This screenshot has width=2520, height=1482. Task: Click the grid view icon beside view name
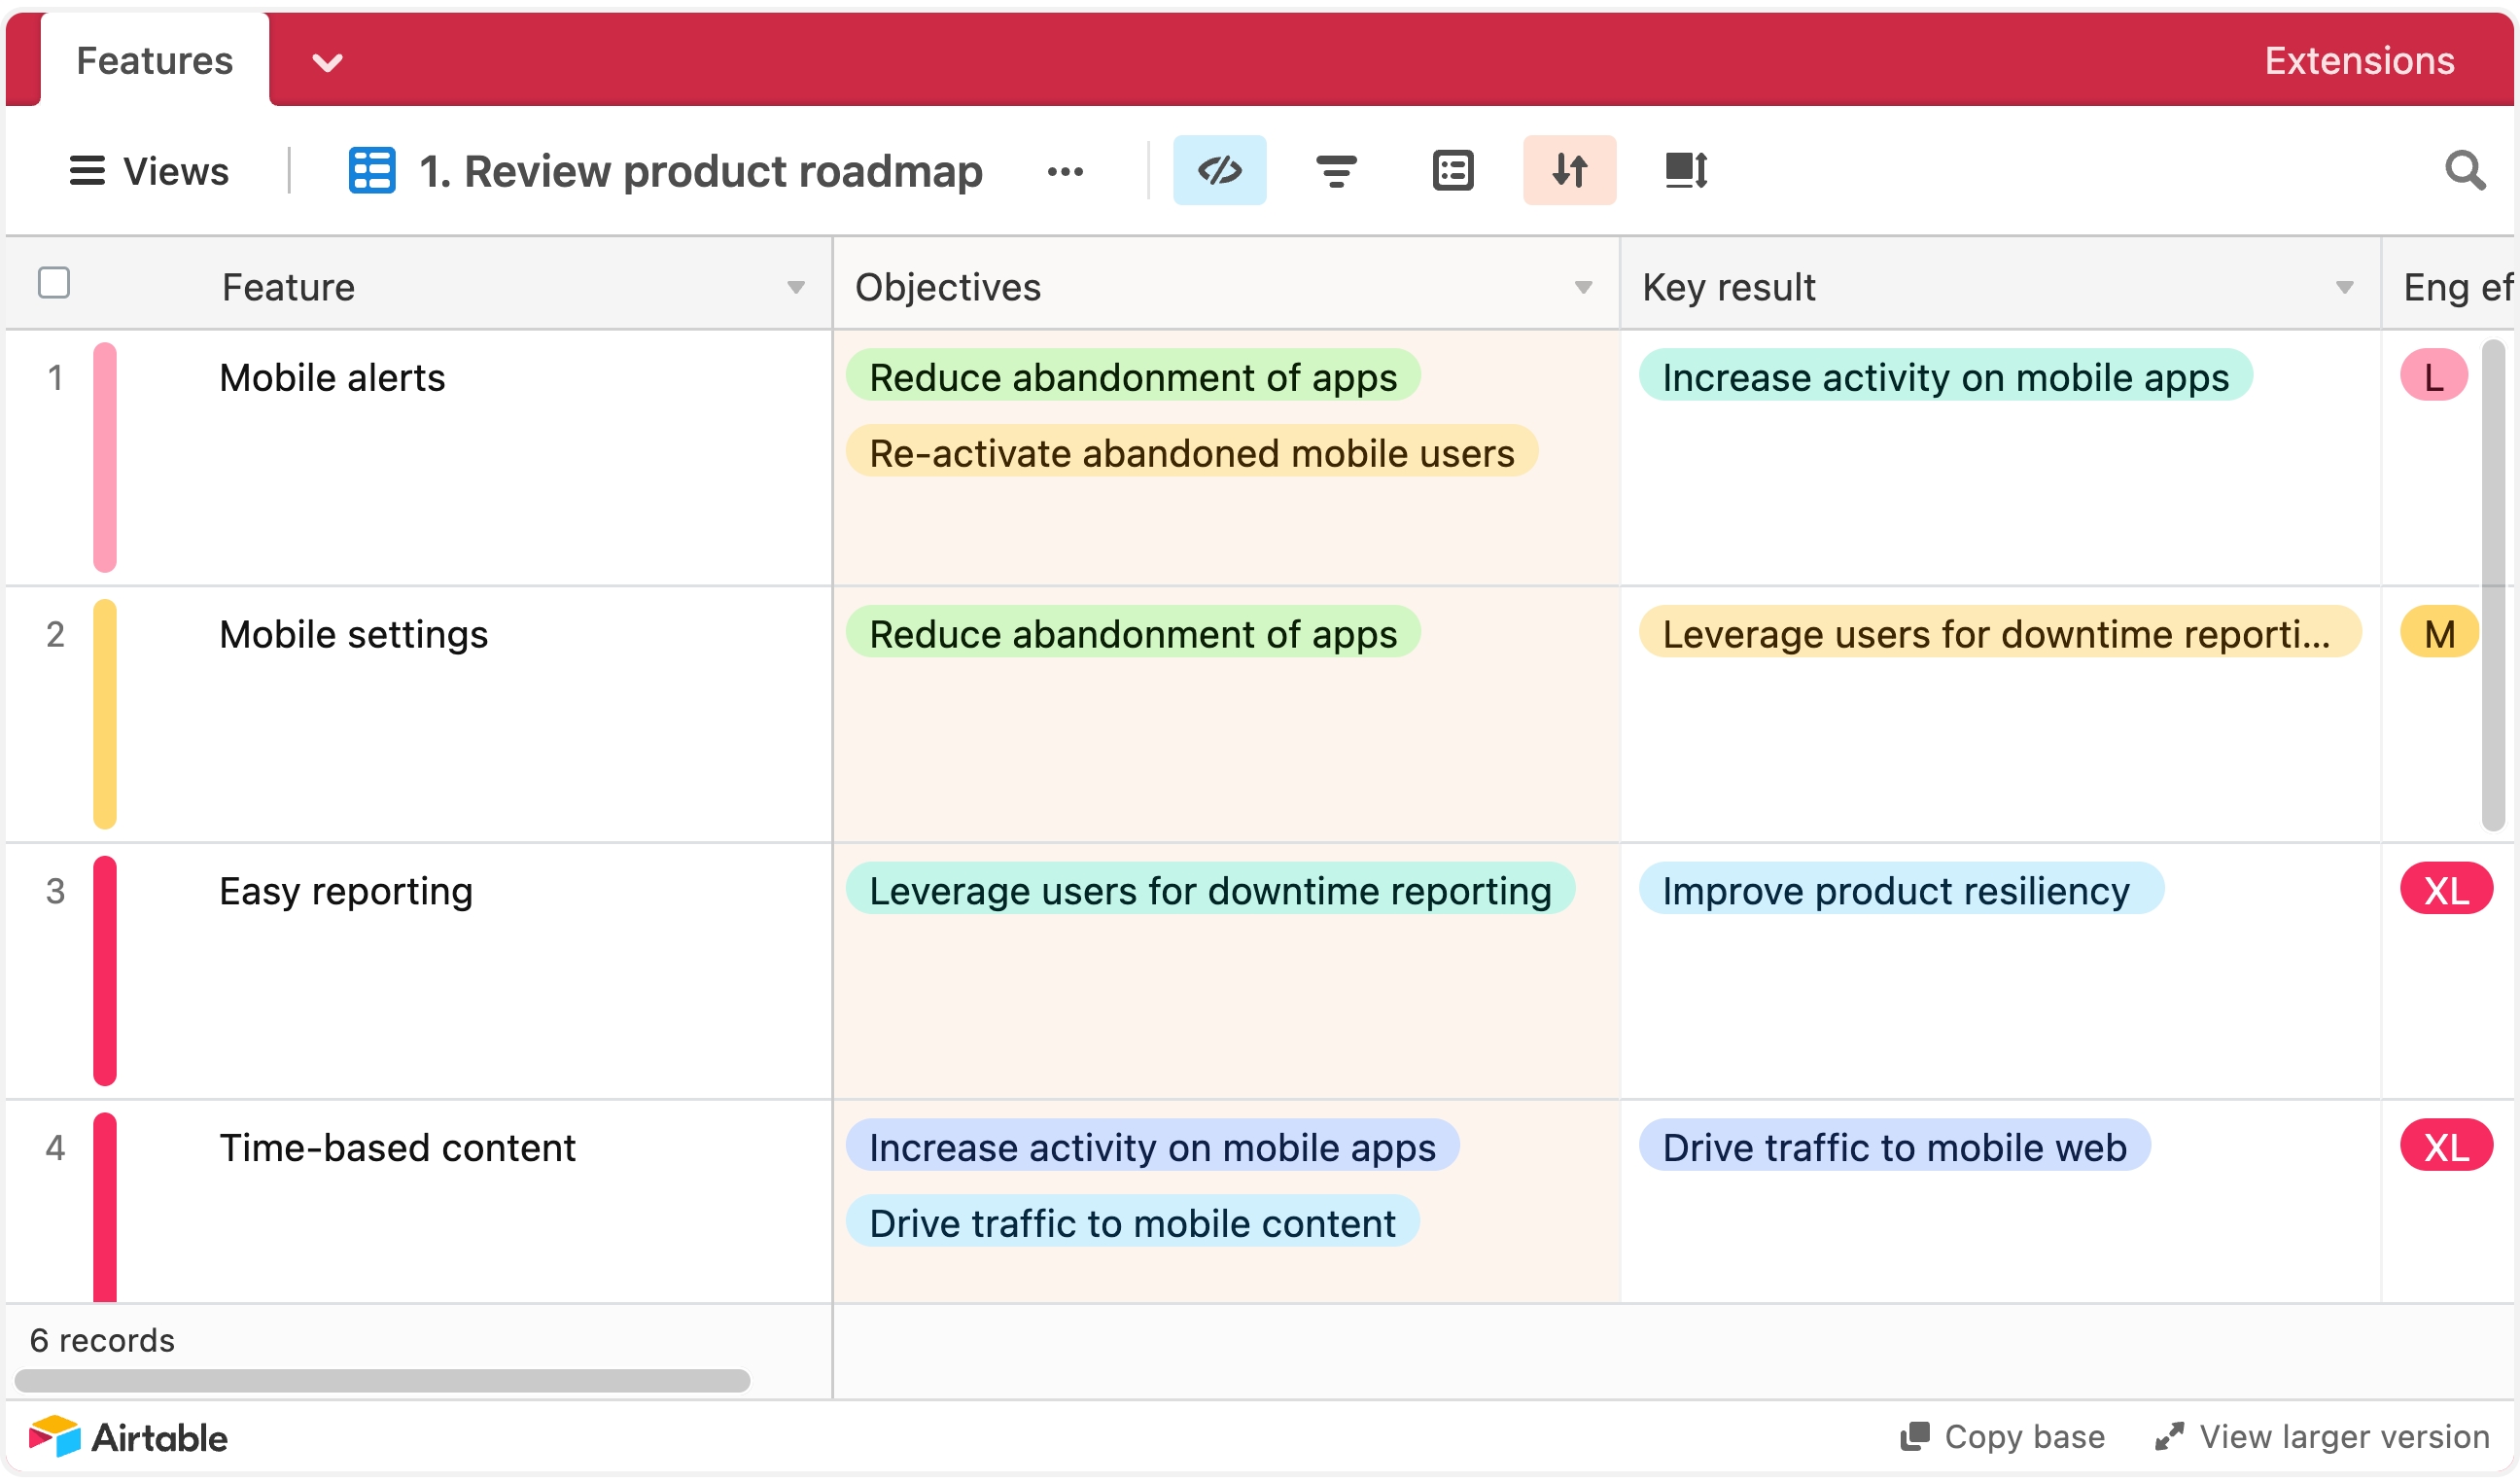pos(371,171)
